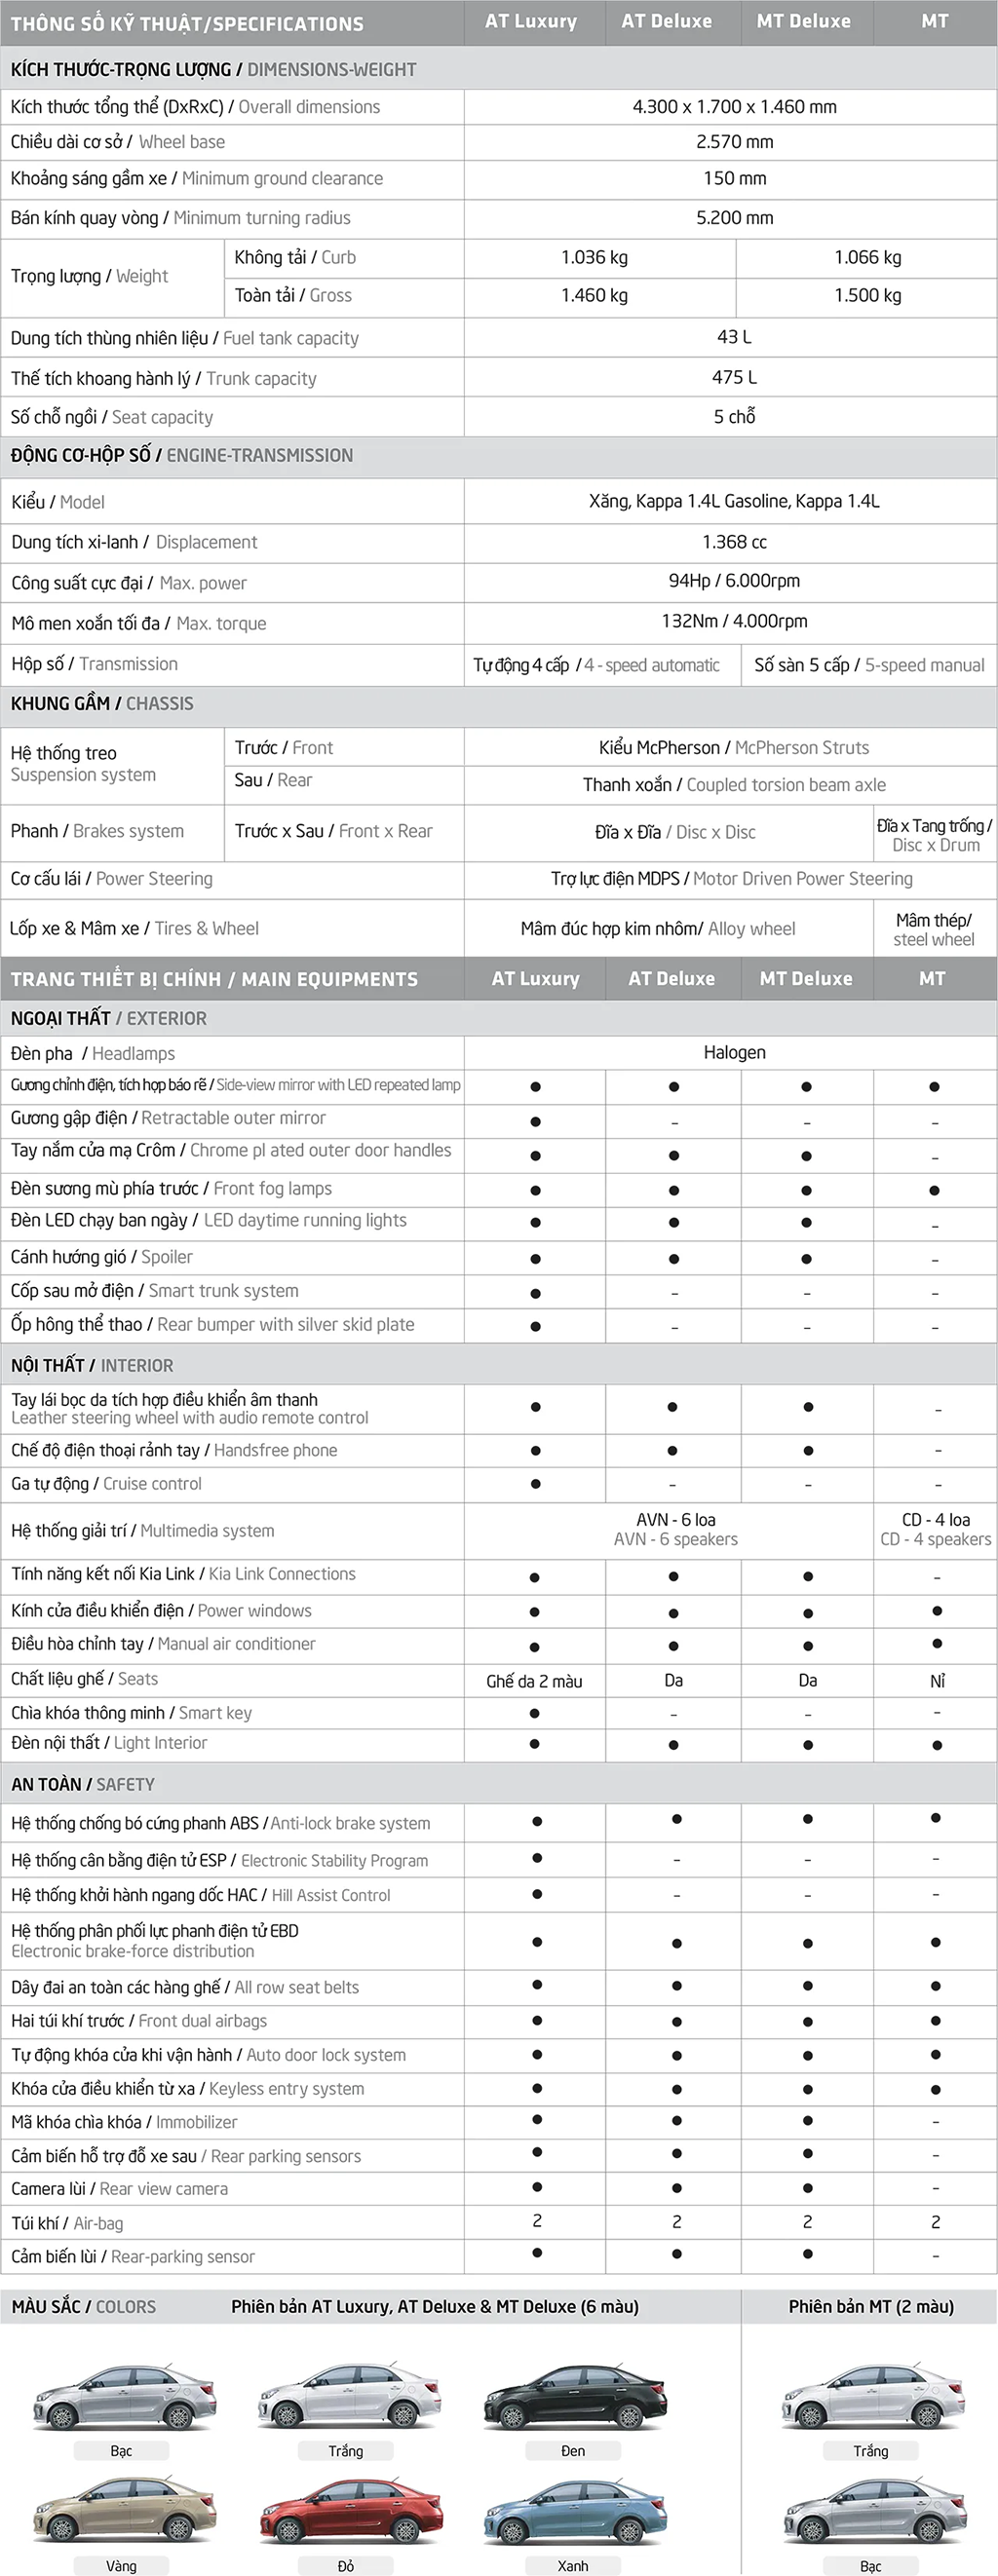Click AT Luxury dot for Cruise control
The height and width of the screenshot is (2576, 998).
pyautogui.click(x=536, y=1484)
